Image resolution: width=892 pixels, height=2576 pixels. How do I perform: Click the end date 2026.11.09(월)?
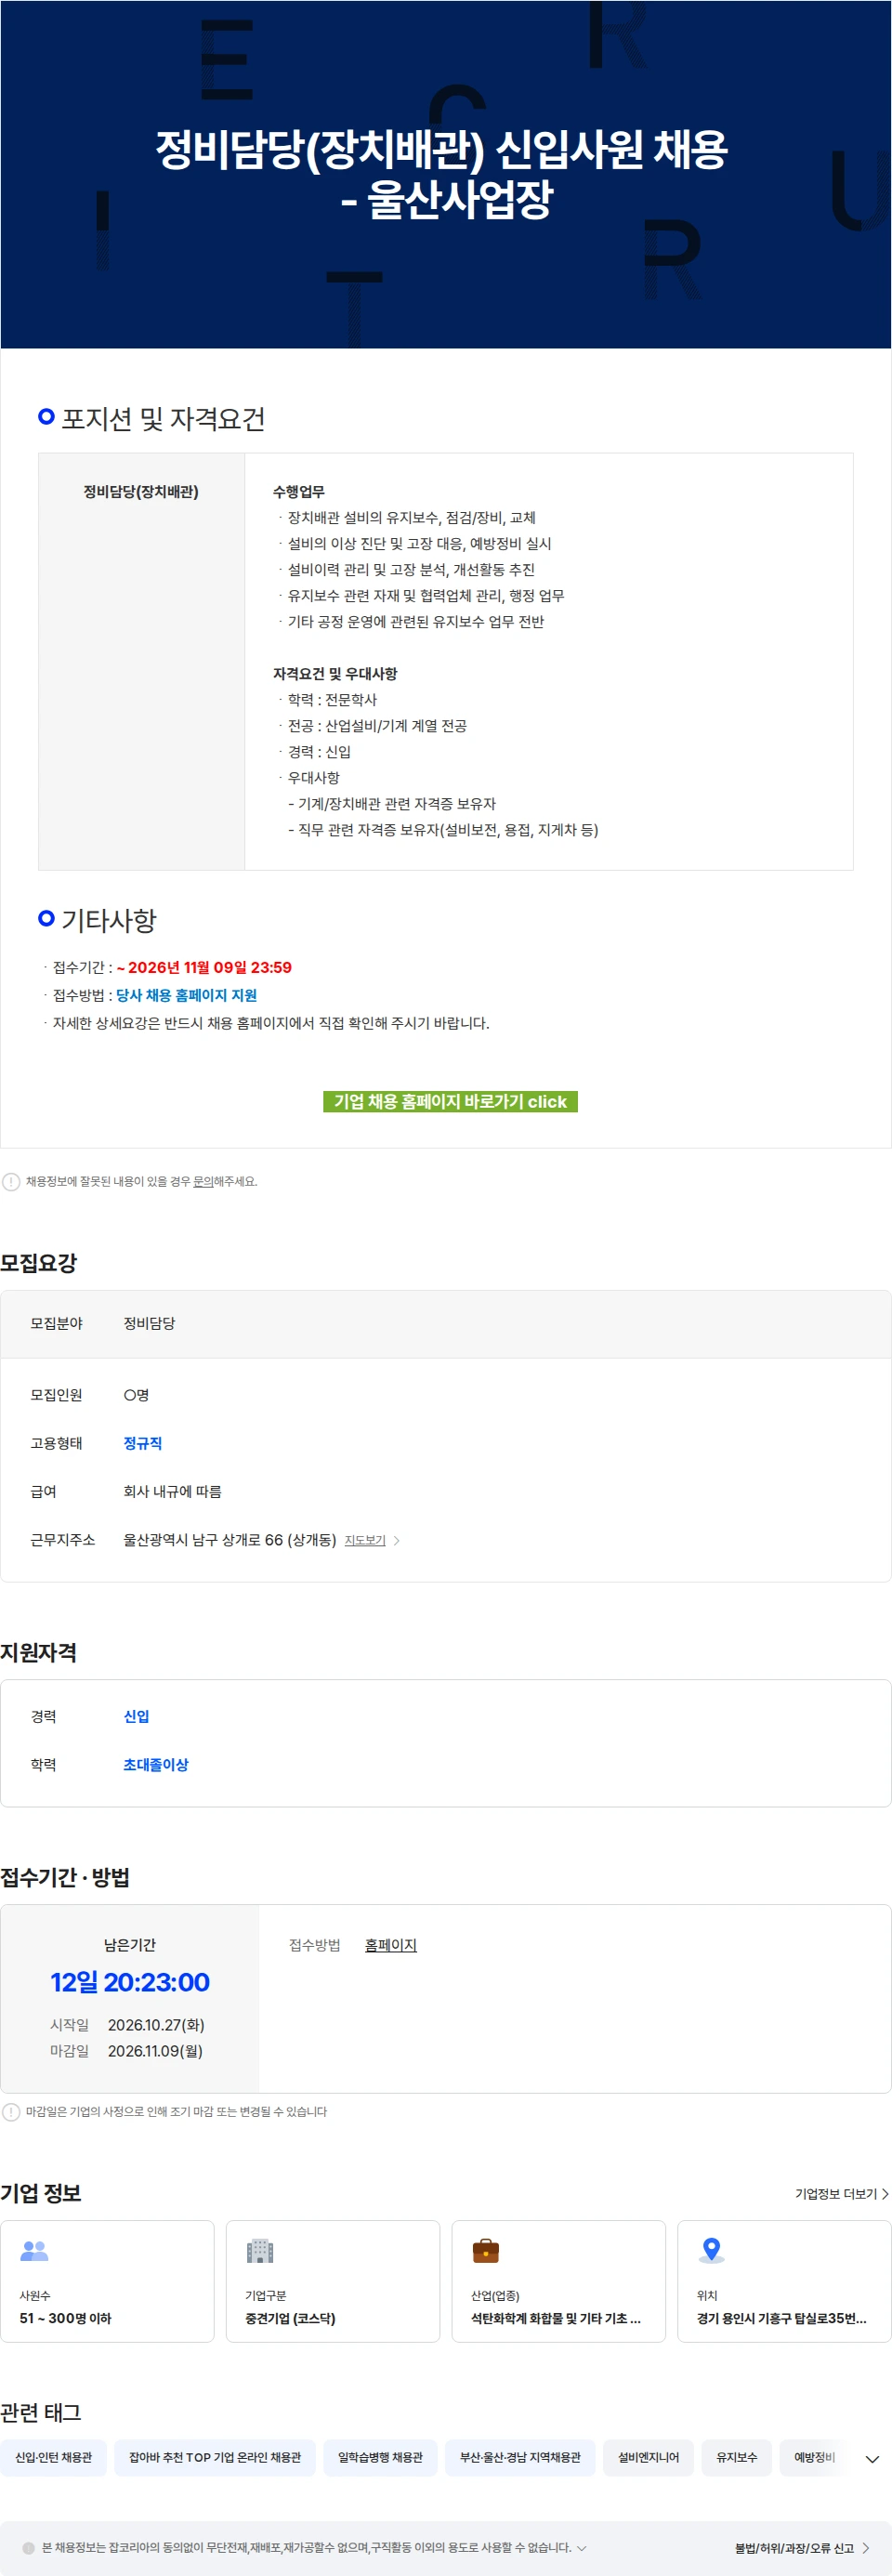[x=155, y=2051]
